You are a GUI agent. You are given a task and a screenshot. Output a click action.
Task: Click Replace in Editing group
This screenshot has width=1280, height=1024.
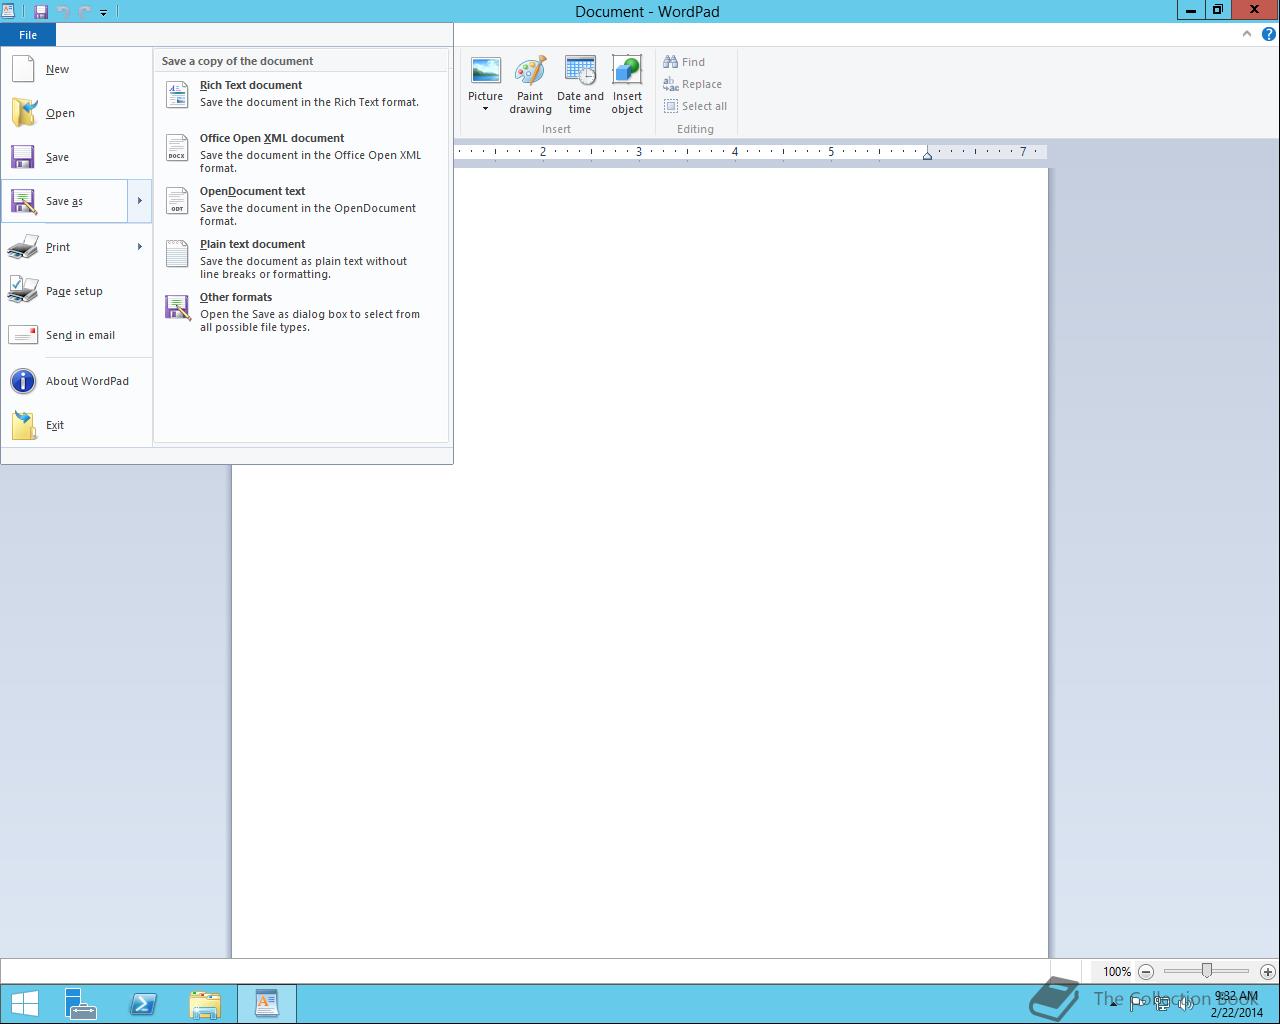pos(692,84)
